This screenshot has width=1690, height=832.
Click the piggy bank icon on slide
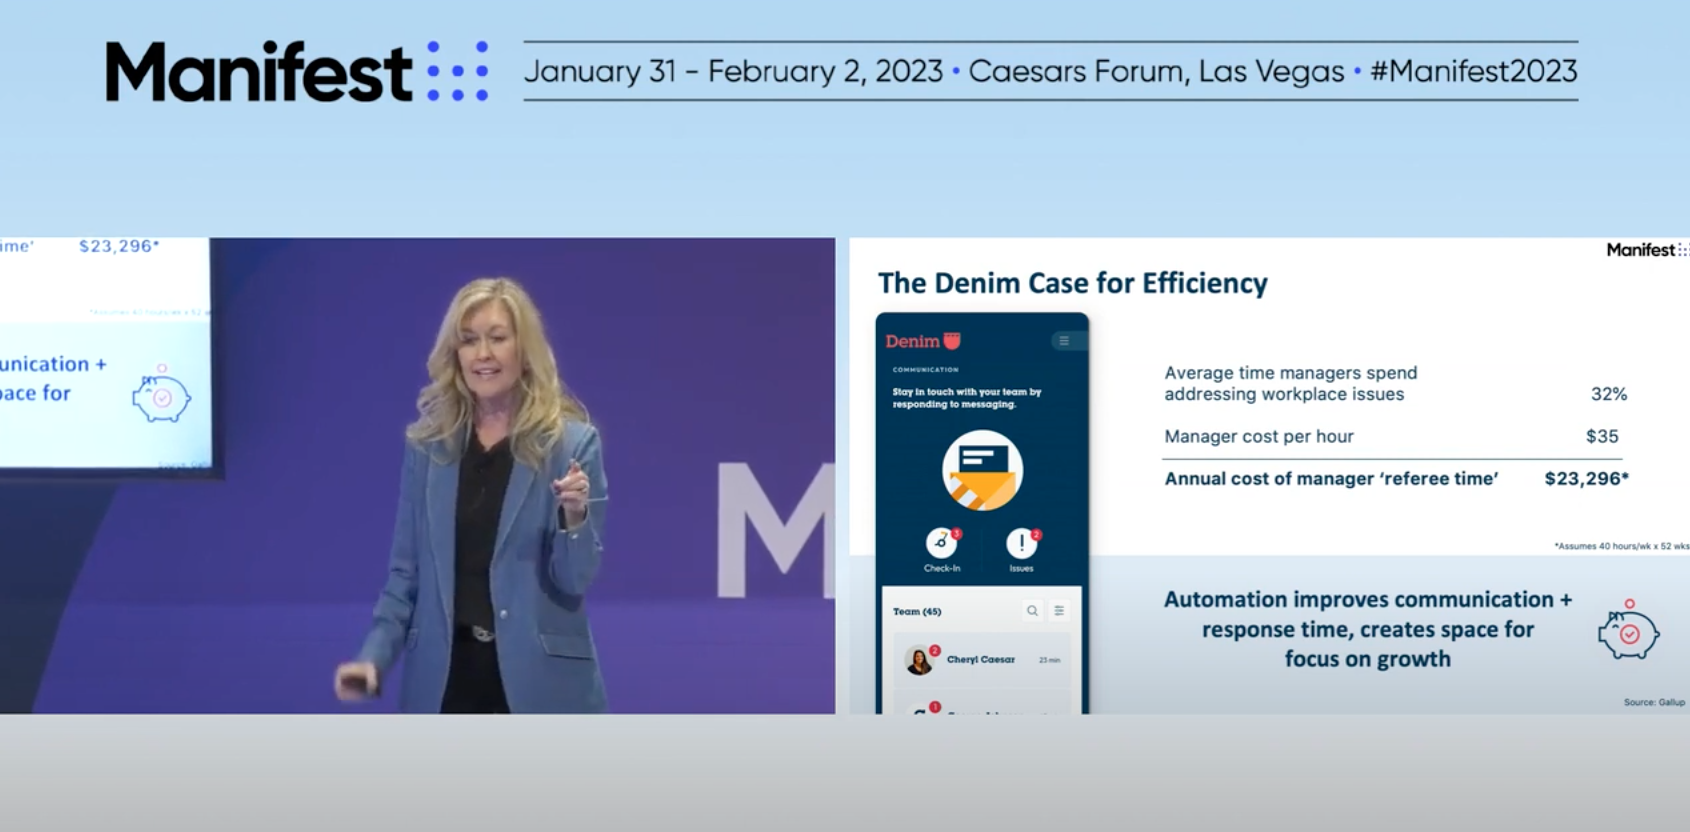(1628, 630)
